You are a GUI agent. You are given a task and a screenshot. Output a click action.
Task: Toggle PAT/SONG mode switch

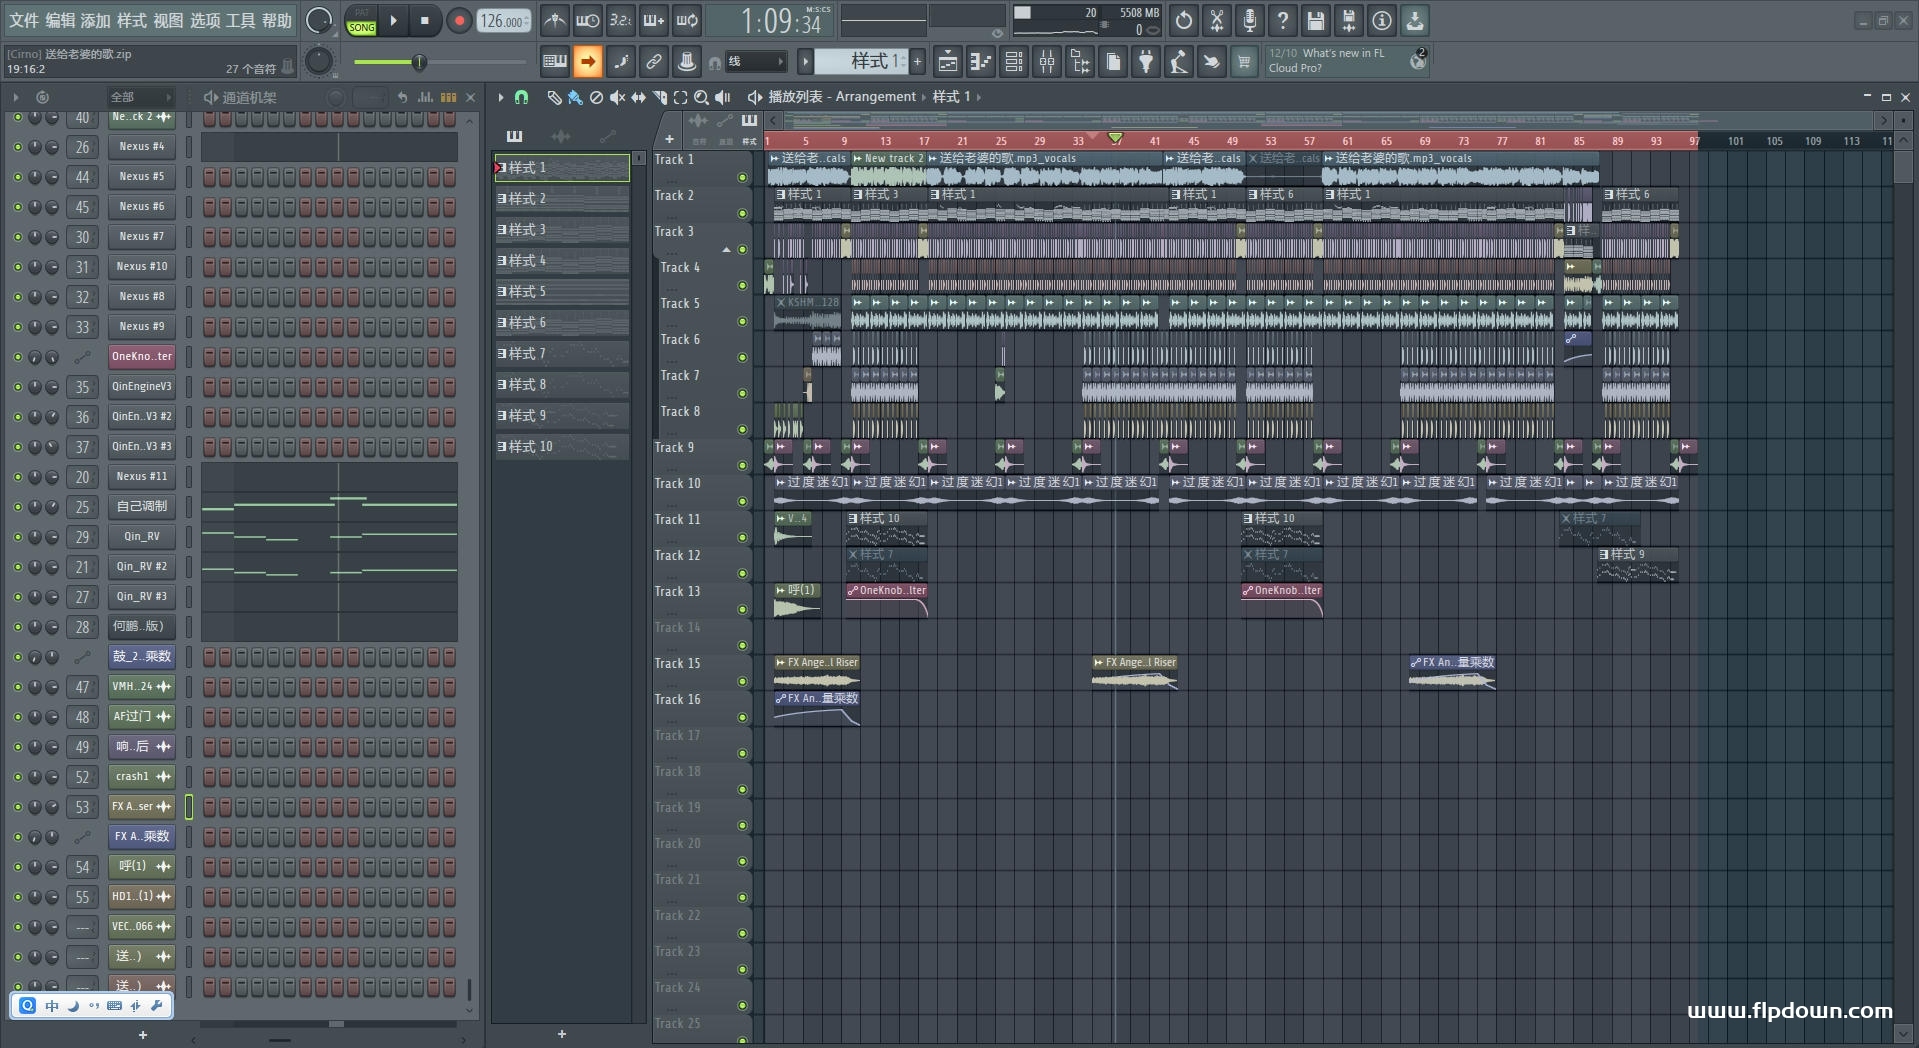(x=361, y=21)
